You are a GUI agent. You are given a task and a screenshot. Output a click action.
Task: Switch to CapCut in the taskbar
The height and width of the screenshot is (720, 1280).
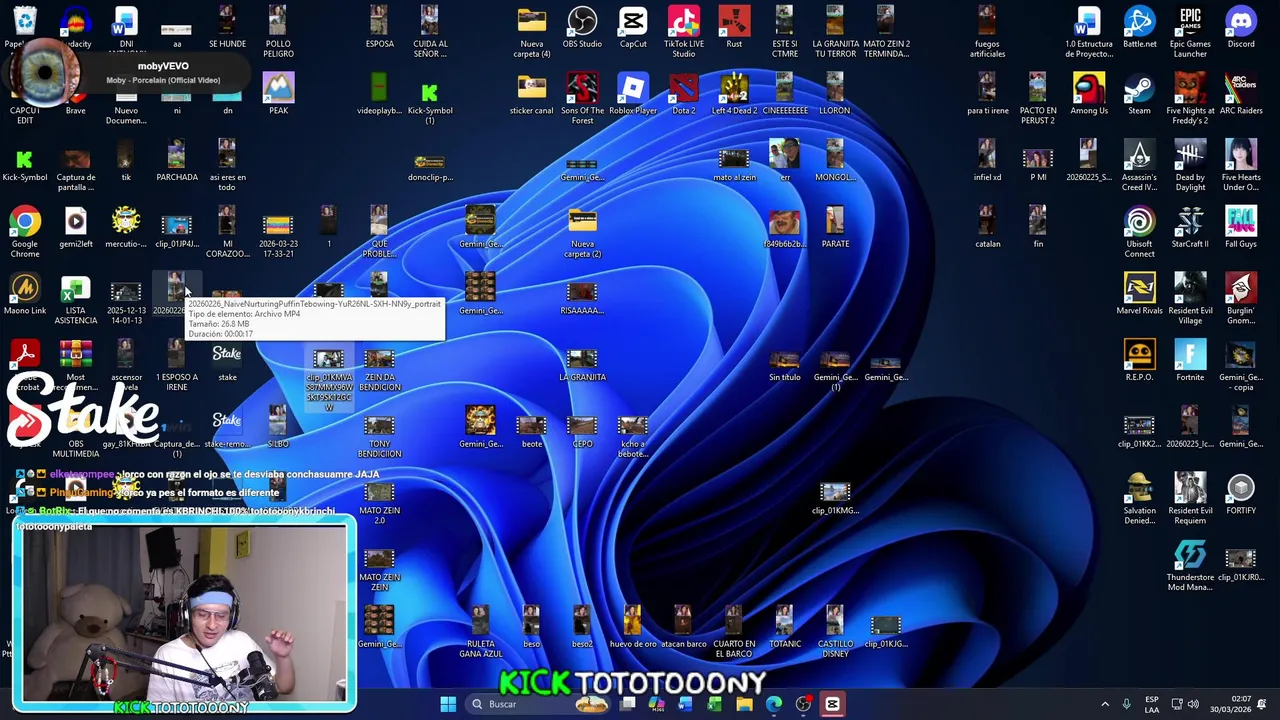coord(832,704)
